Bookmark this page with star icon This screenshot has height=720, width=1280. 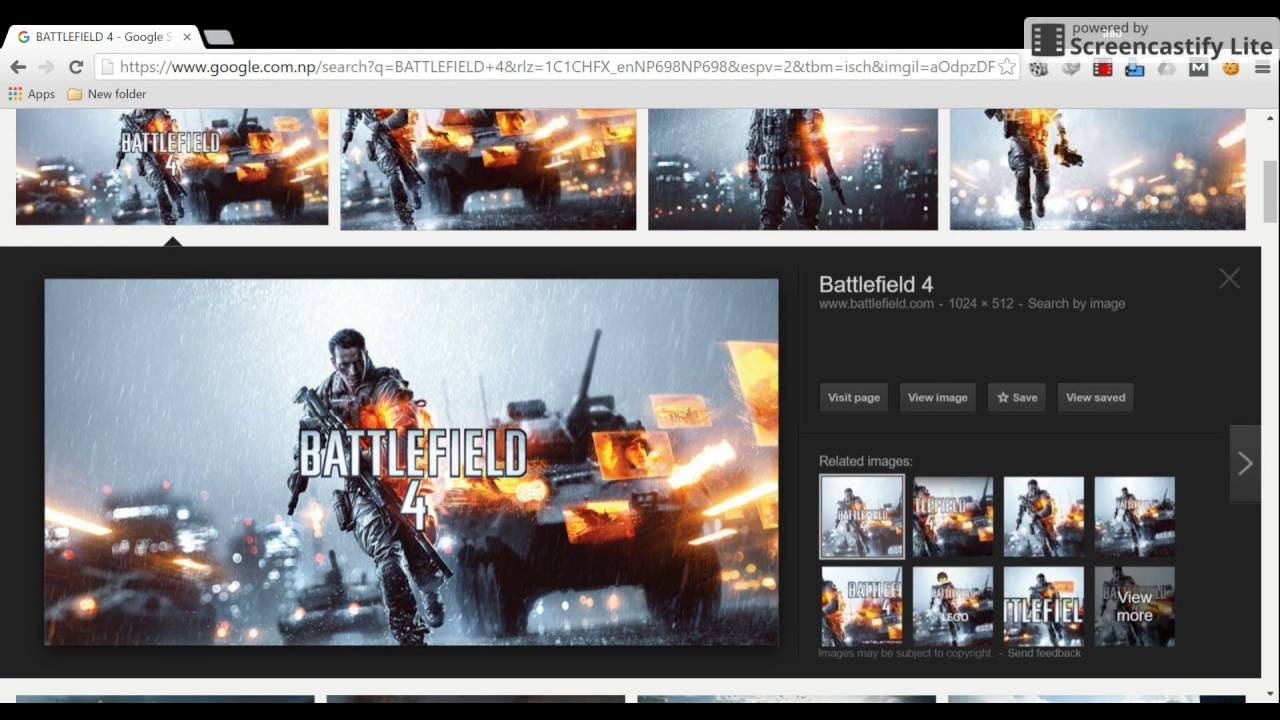(1007, 67)
